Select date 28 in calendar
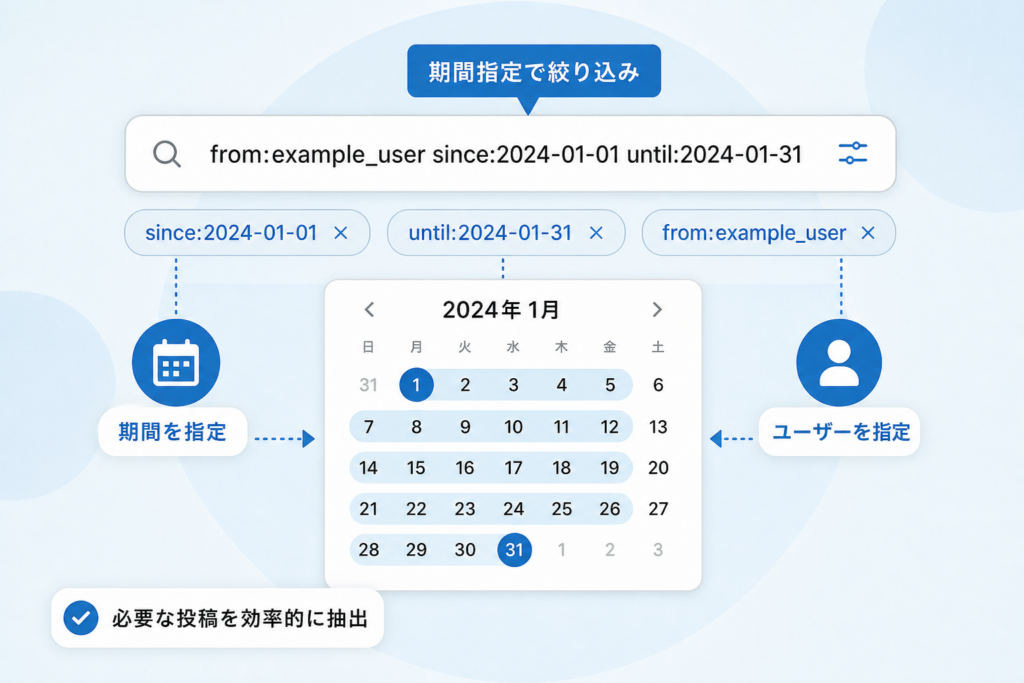 click(368, 550)
